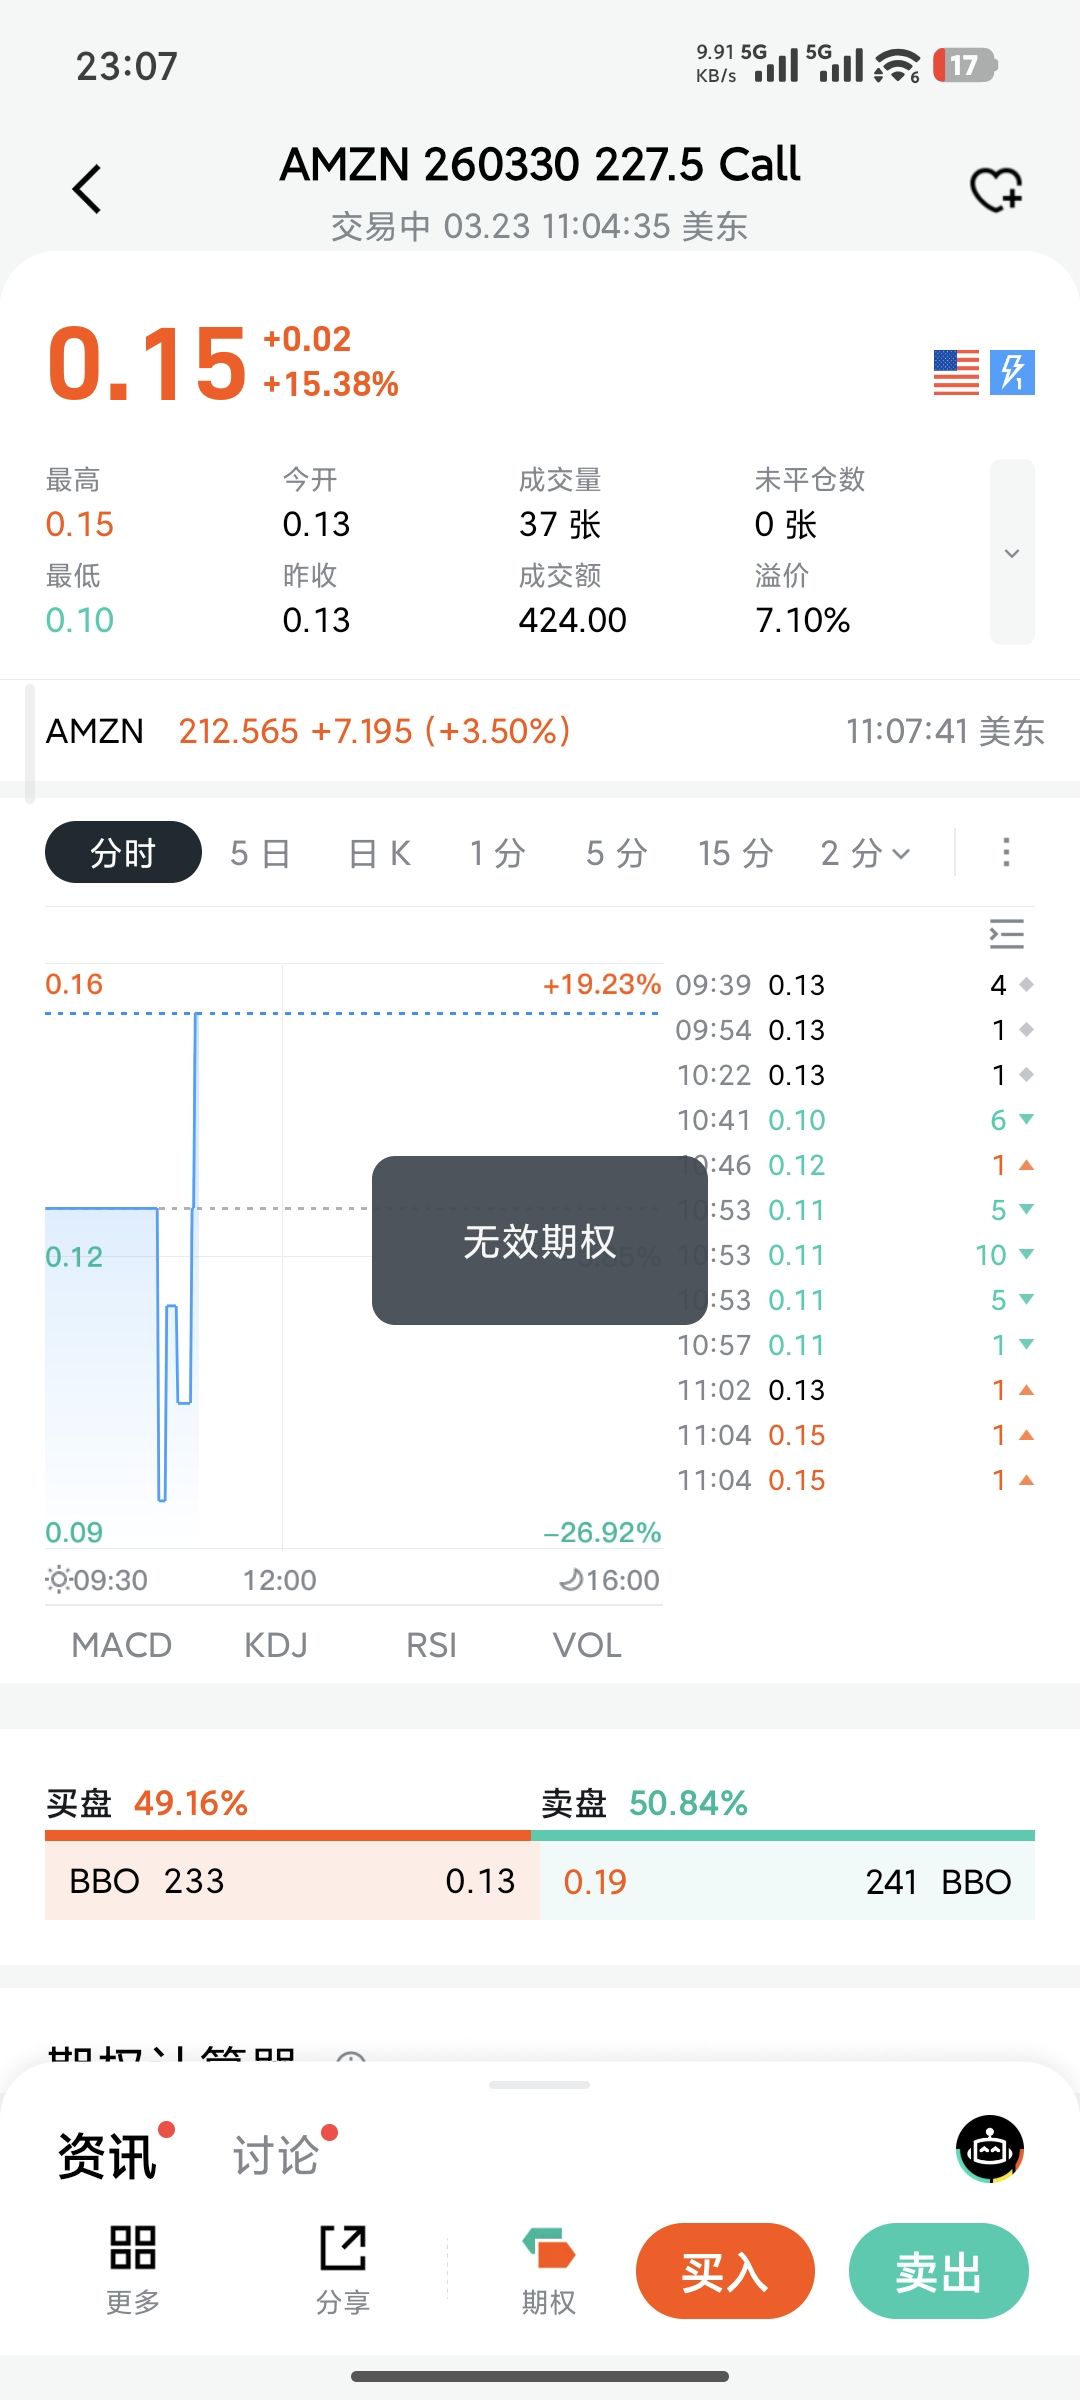Viewport: 1080px width, 2400px height.
Task: Toggle the MACD indicator
Action: click(x=122, y=1645)
